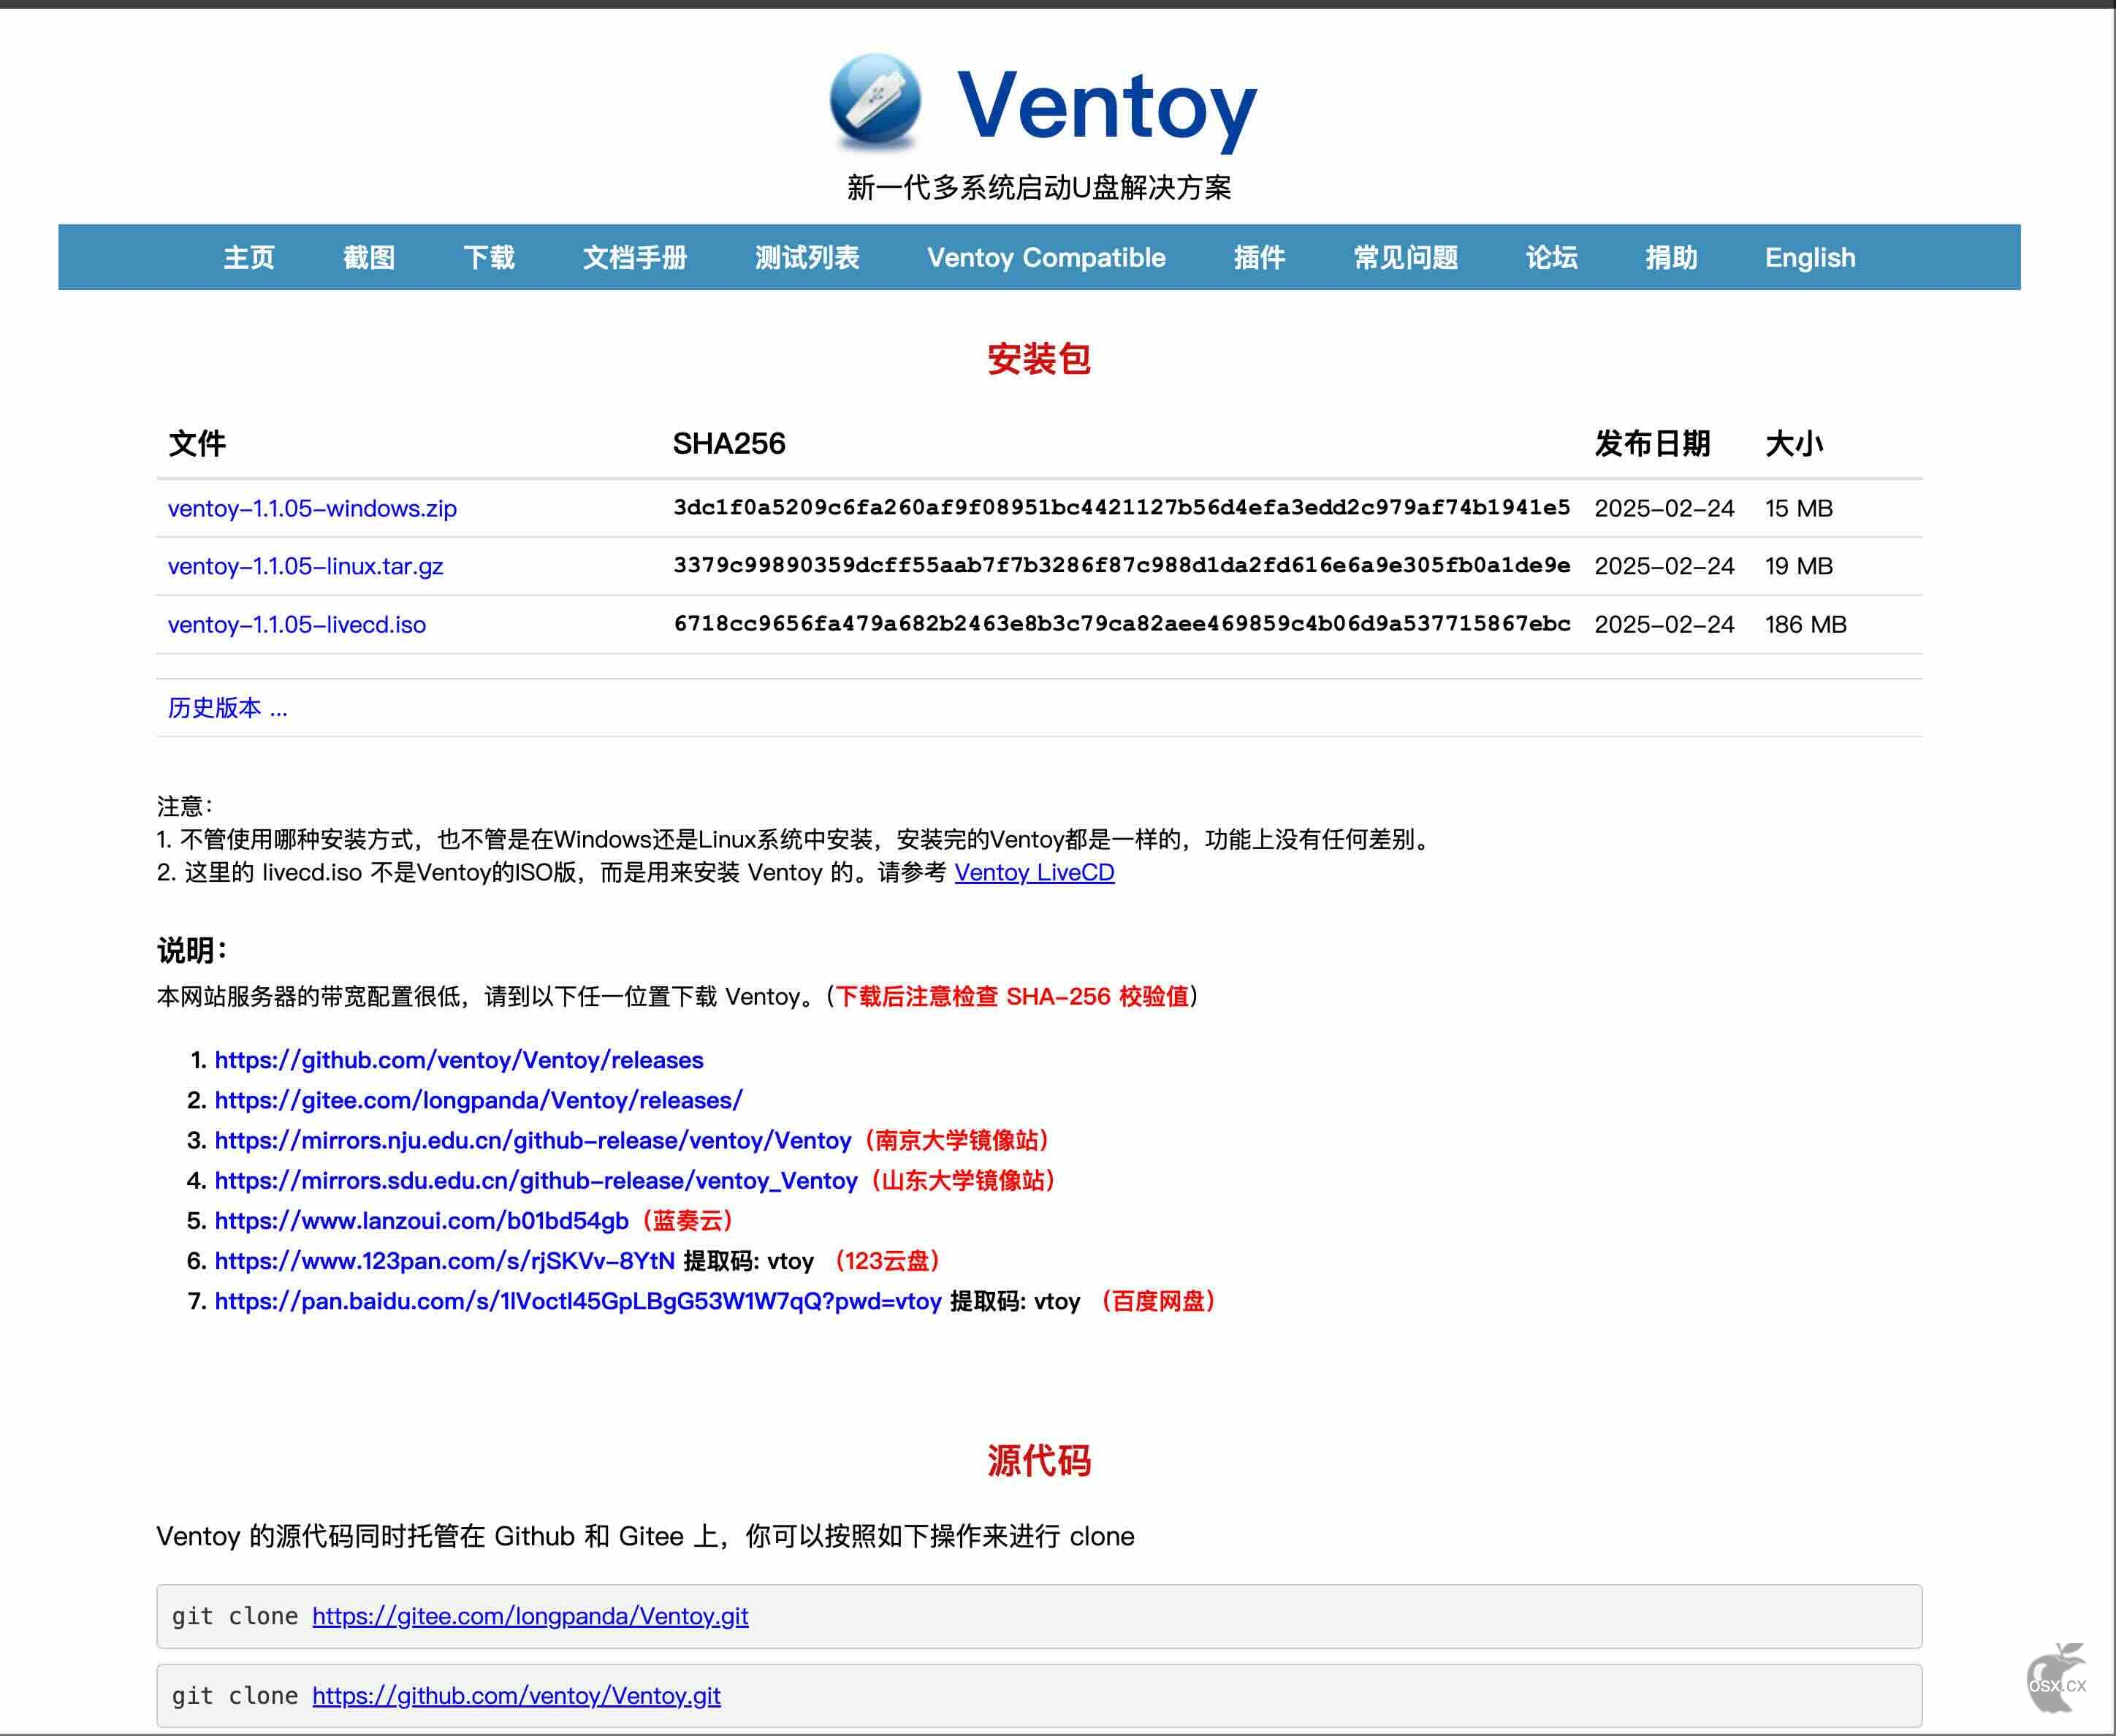Open the 插件 nav item
The height and width of the screenshot is (1736, 2116).
point(1259,257)
